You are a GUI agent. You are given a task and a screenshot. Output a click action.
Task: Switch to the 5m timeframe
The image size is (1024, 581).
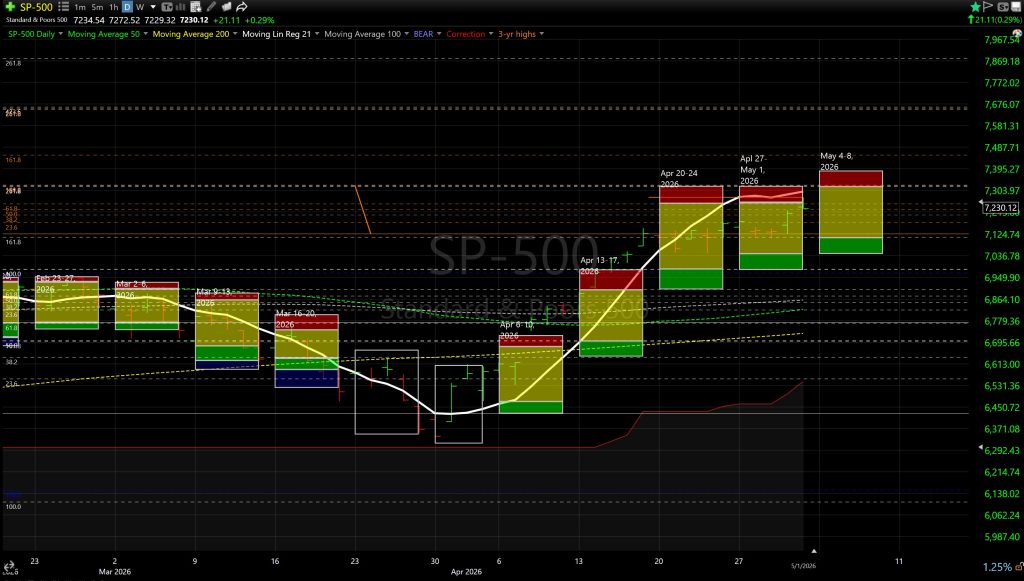tap(97, 7)
